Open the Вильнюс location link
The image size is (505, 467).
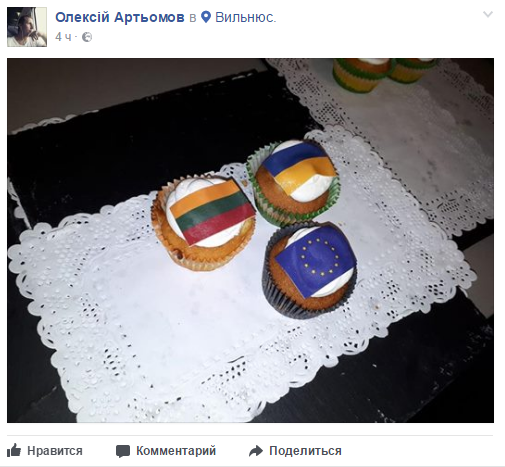pyautogui.click(x=246, y=17)
